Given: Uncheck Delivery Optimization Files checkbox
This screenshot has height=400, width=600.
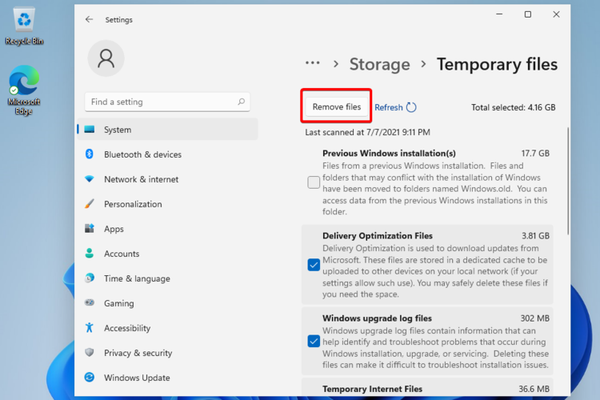Looking at the screenshot, I should (313, 264).
